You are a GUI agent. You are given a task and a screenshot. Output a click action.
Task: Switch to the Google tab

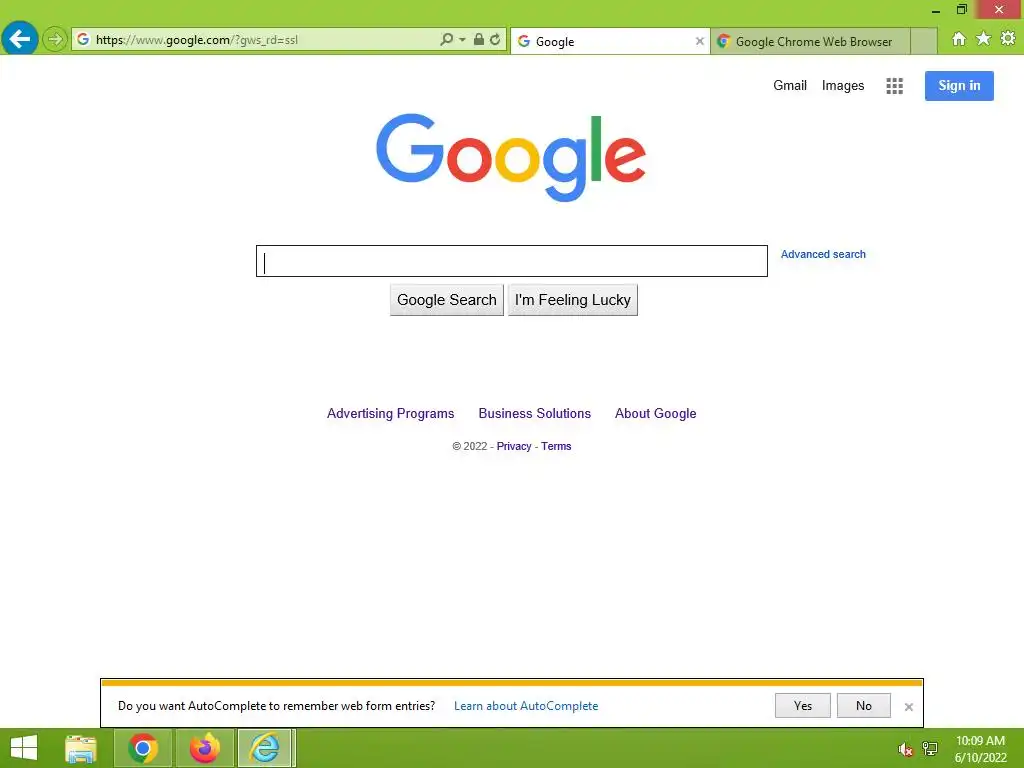[609, 41]
